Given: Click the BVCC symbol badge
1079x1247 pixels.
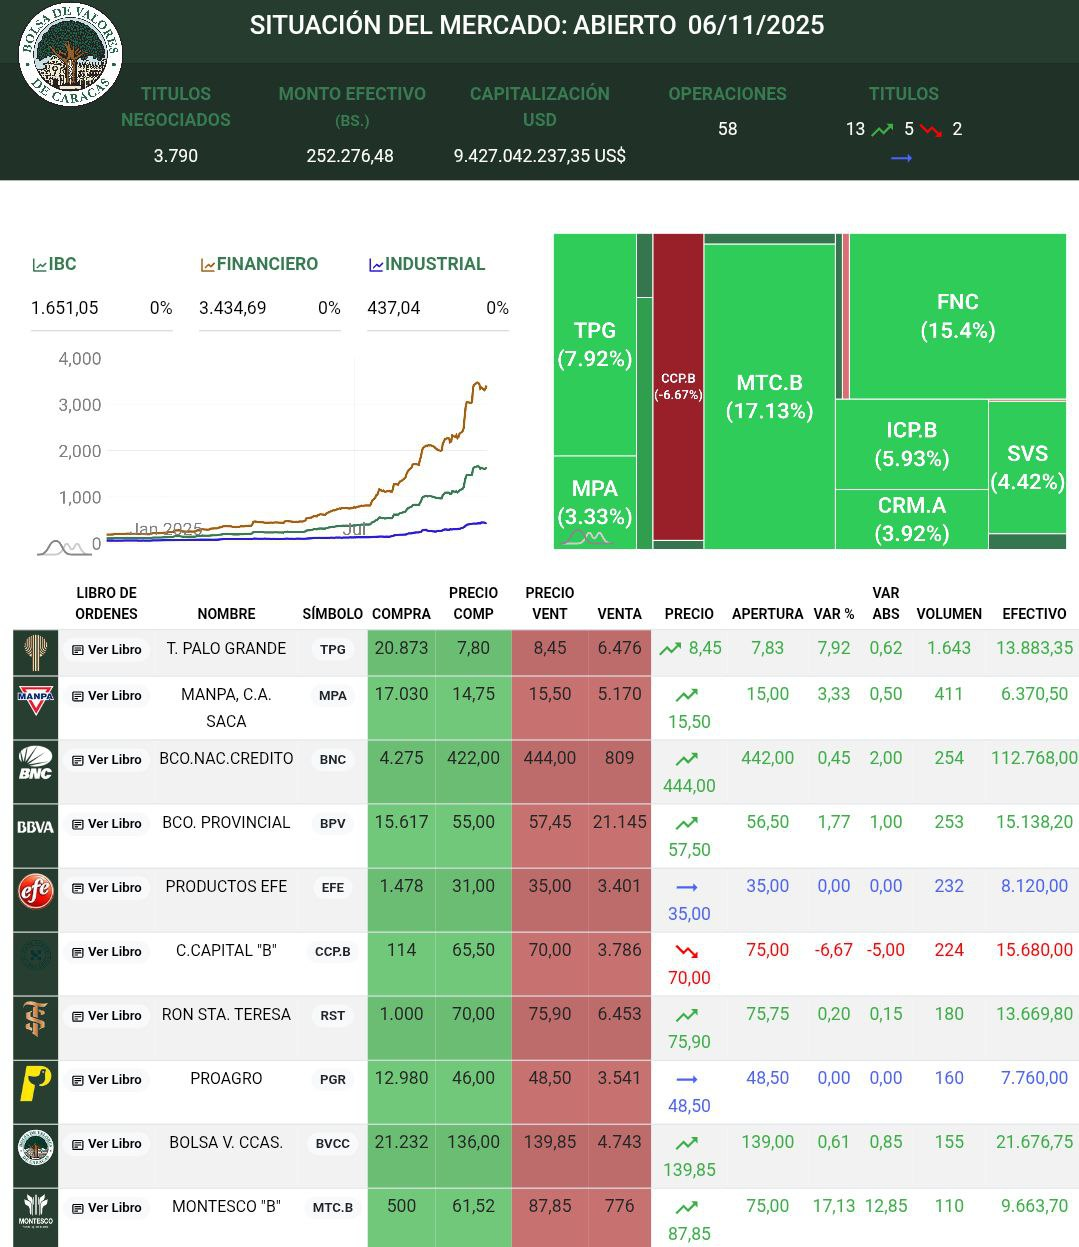Looking at the screenshot, I should [x=332, y=1144].
